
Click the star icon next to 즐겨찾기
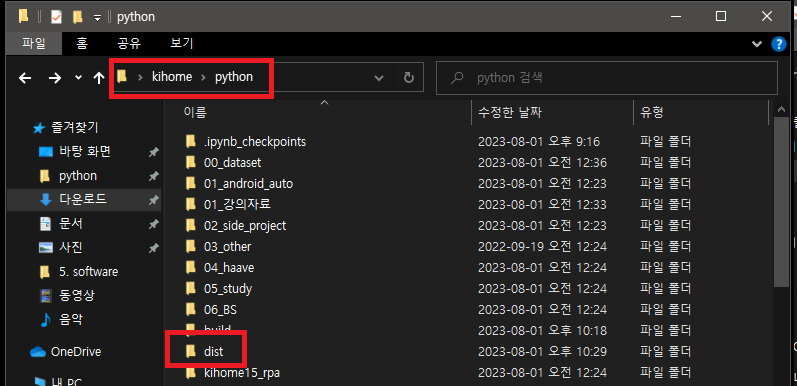tap(39, 128)
